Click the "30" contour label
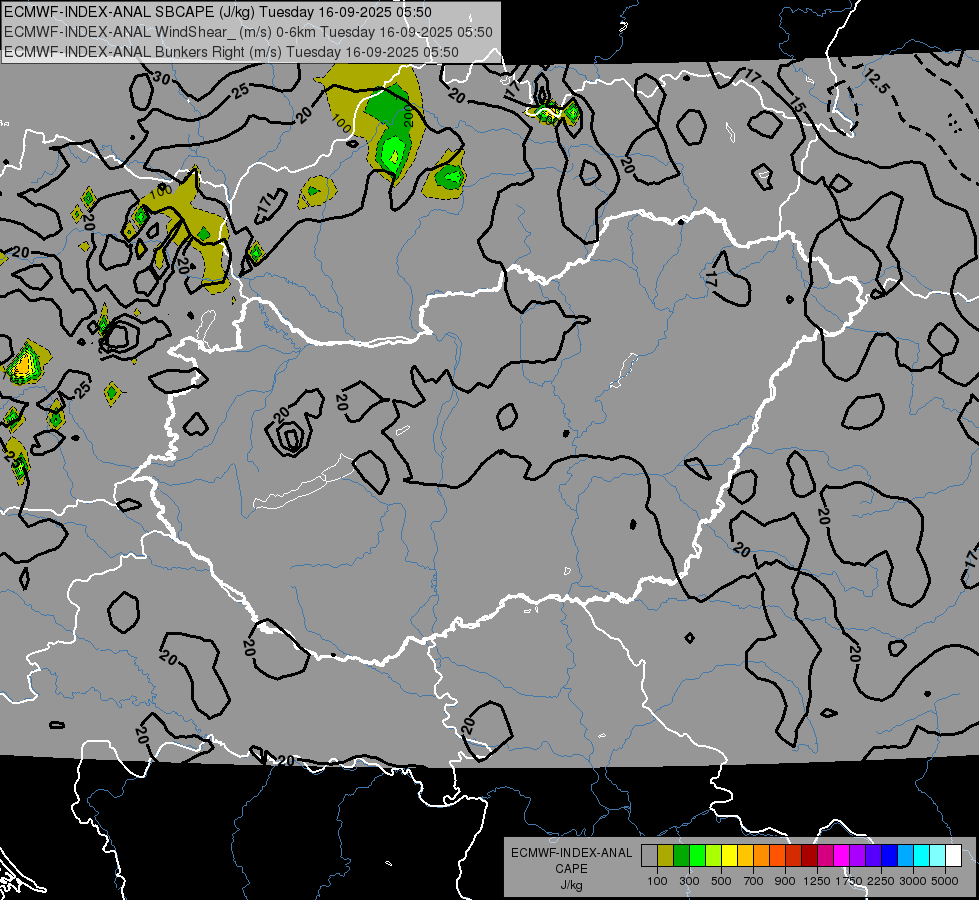This screenshot has height=900, width=979. 161,78
